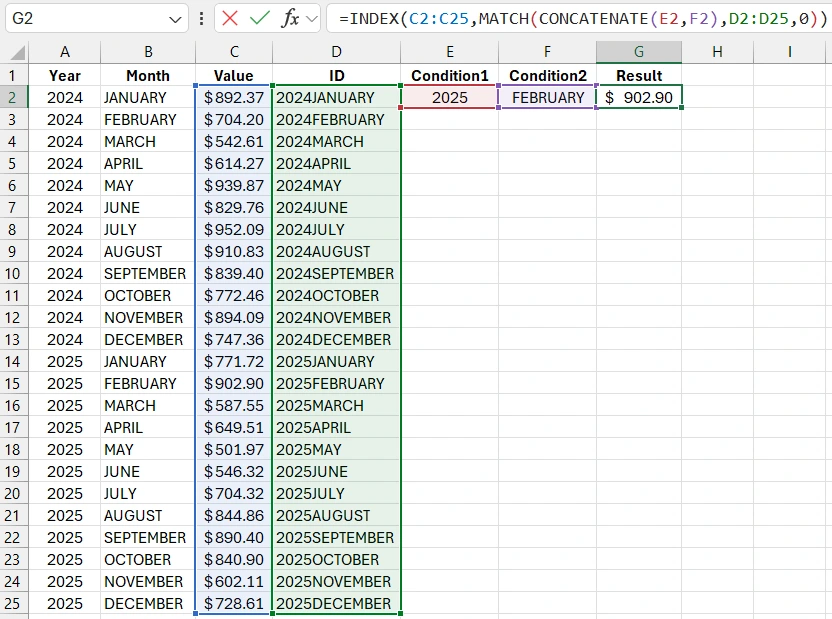
Task: Select column C header
Action: point(234,52)
